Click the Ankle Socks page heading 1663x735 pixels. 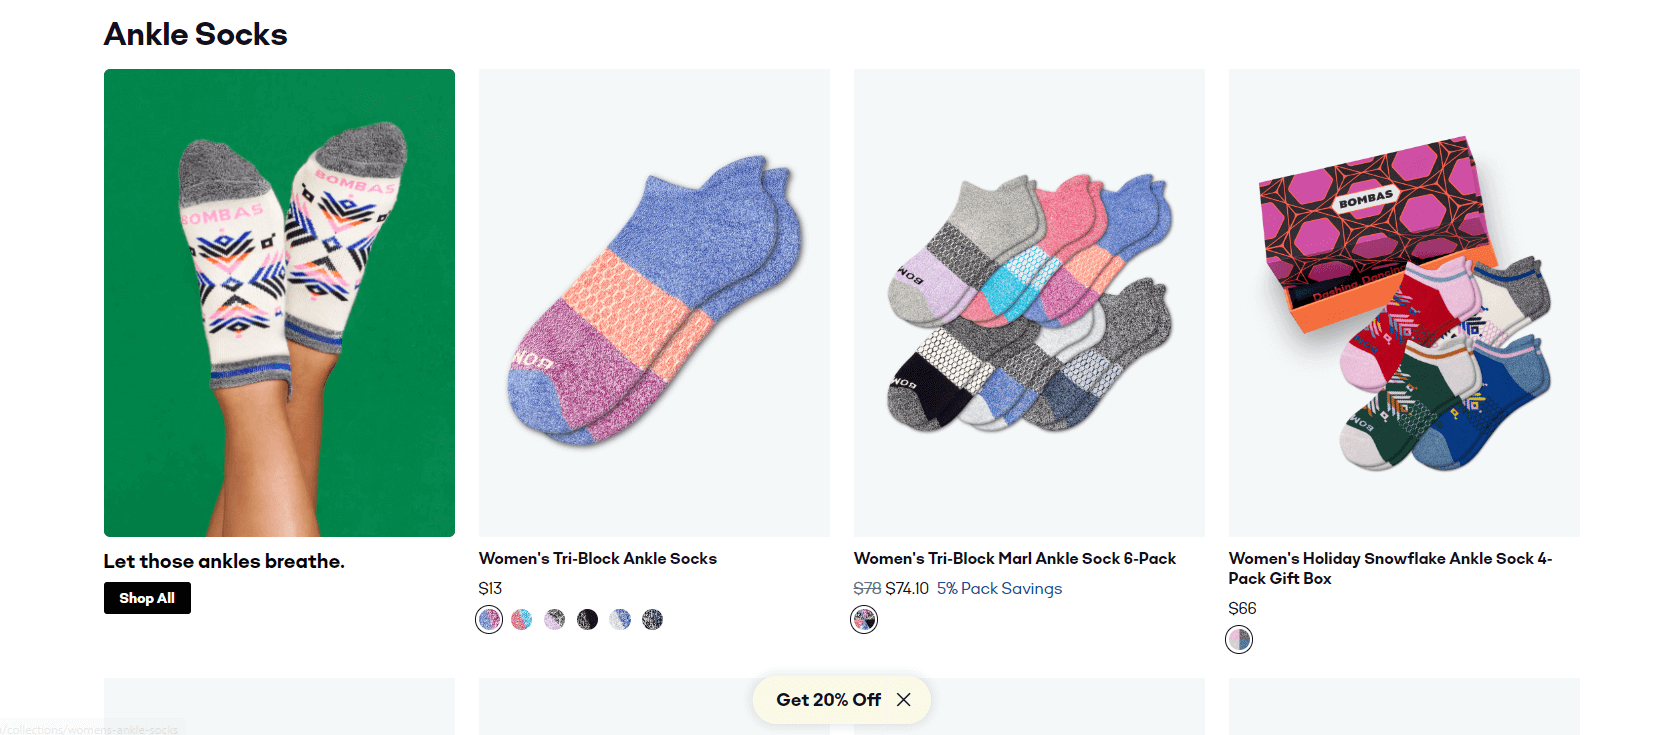195,33
